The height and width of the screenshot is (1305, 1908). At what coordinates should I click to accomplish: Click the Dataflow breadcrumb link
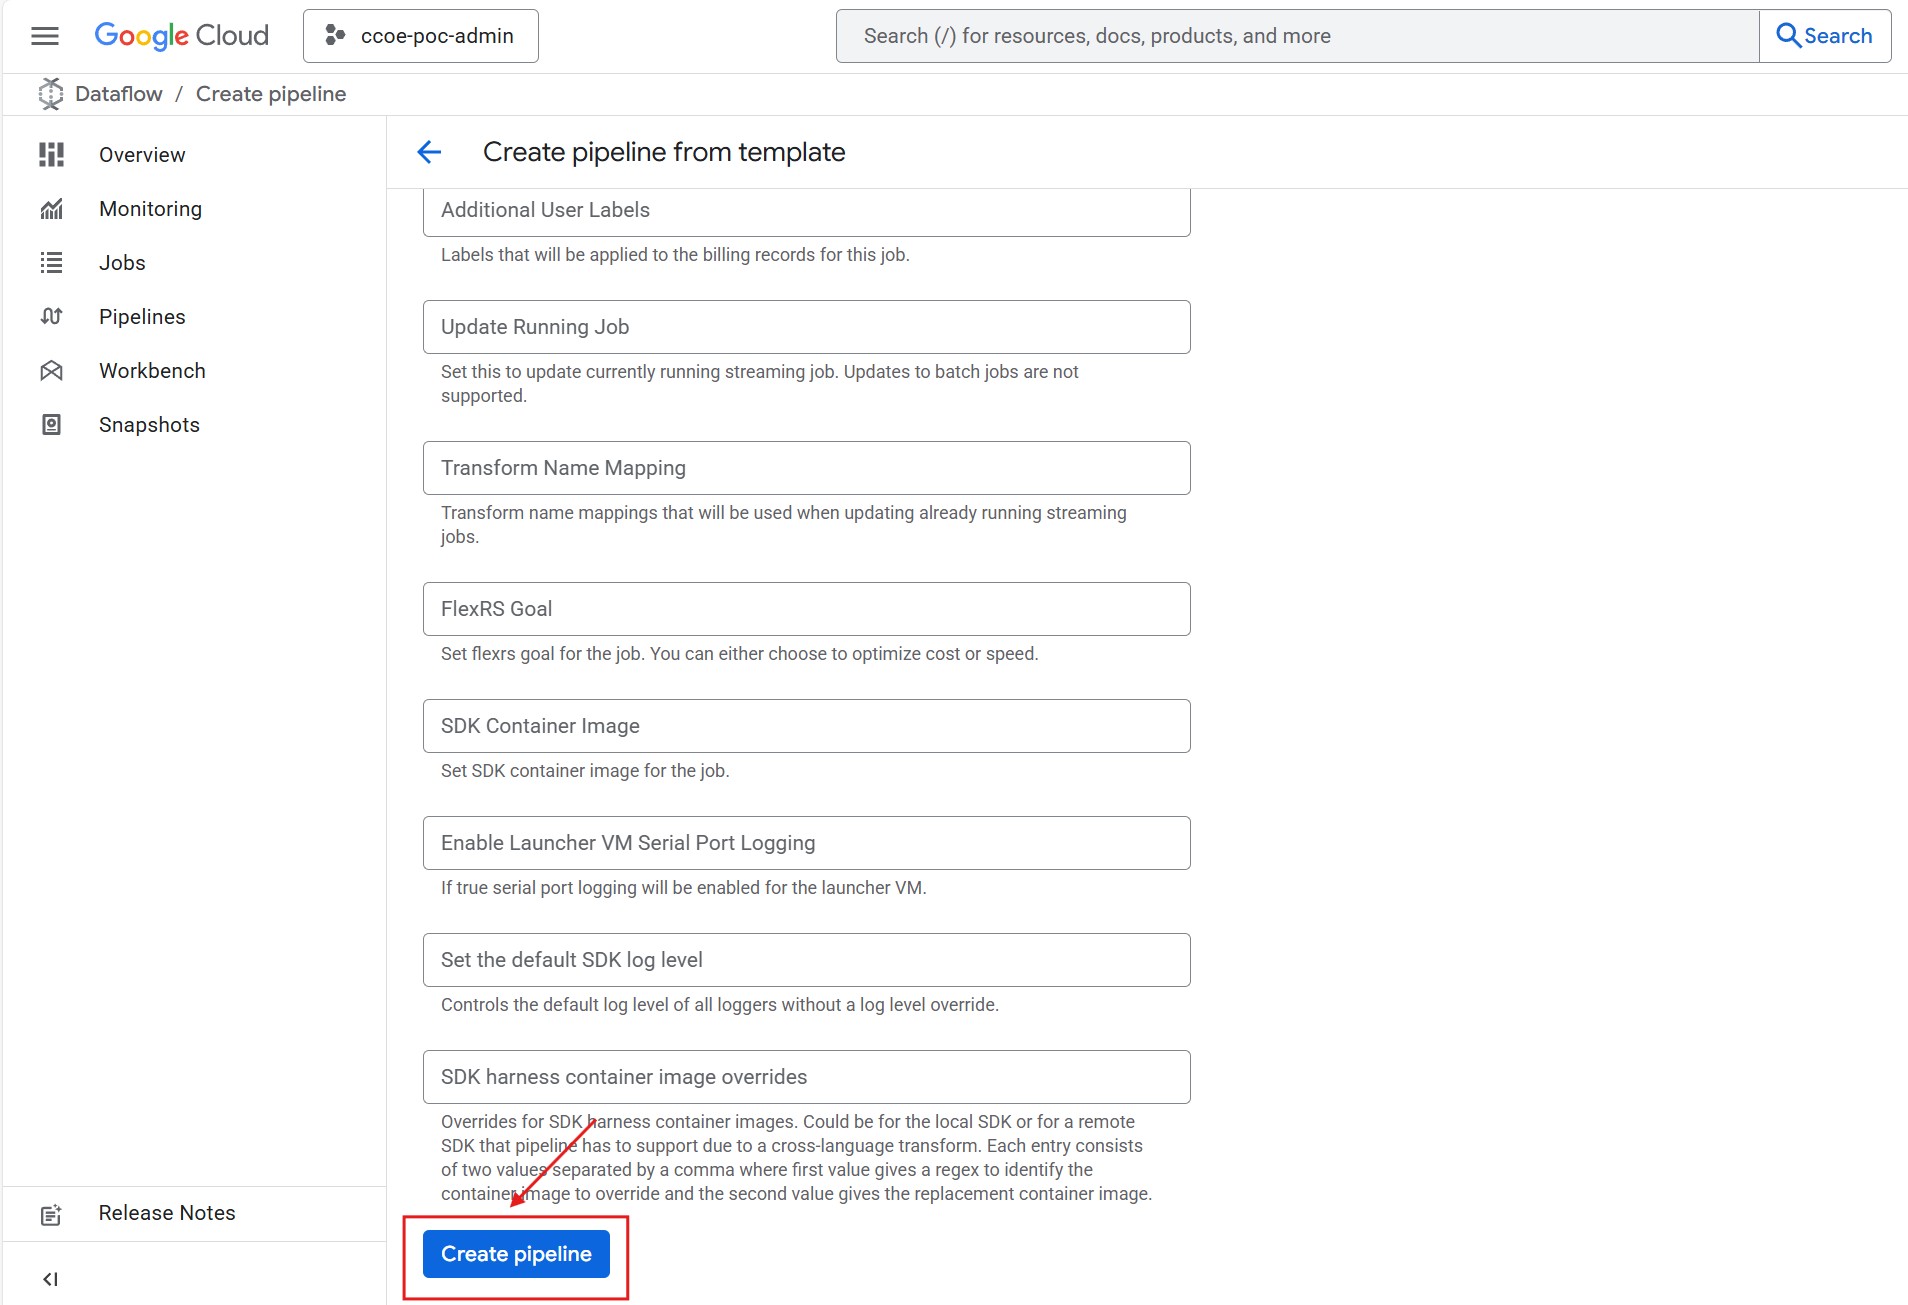[x=118, y=94]
